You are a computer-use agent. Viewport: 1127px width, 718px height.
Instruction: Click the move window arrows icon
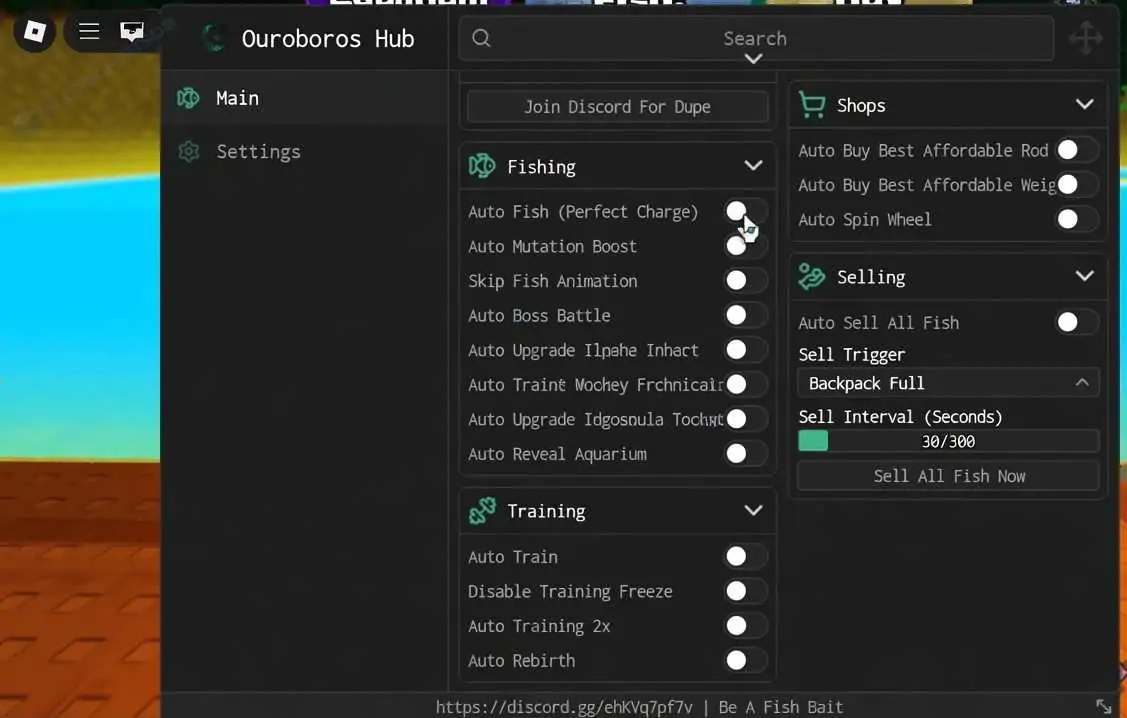(x=1085, y=37)
